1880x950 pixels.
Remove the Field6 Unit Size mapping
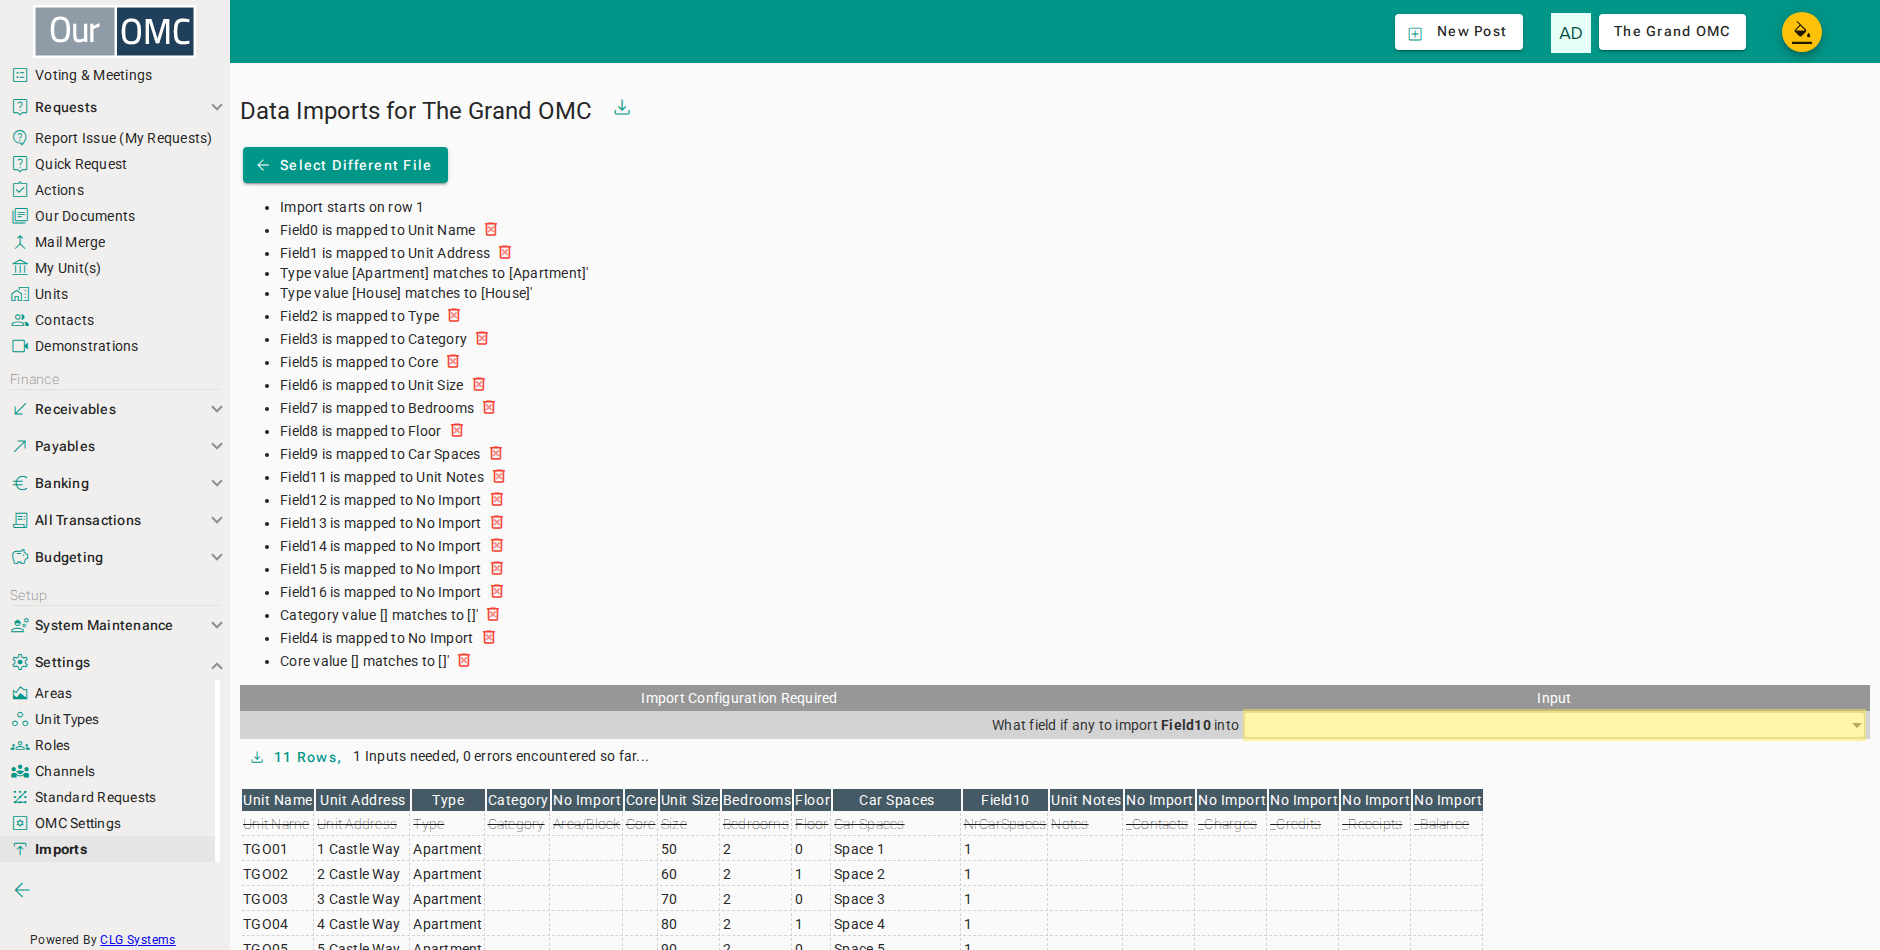pos(479,385)
